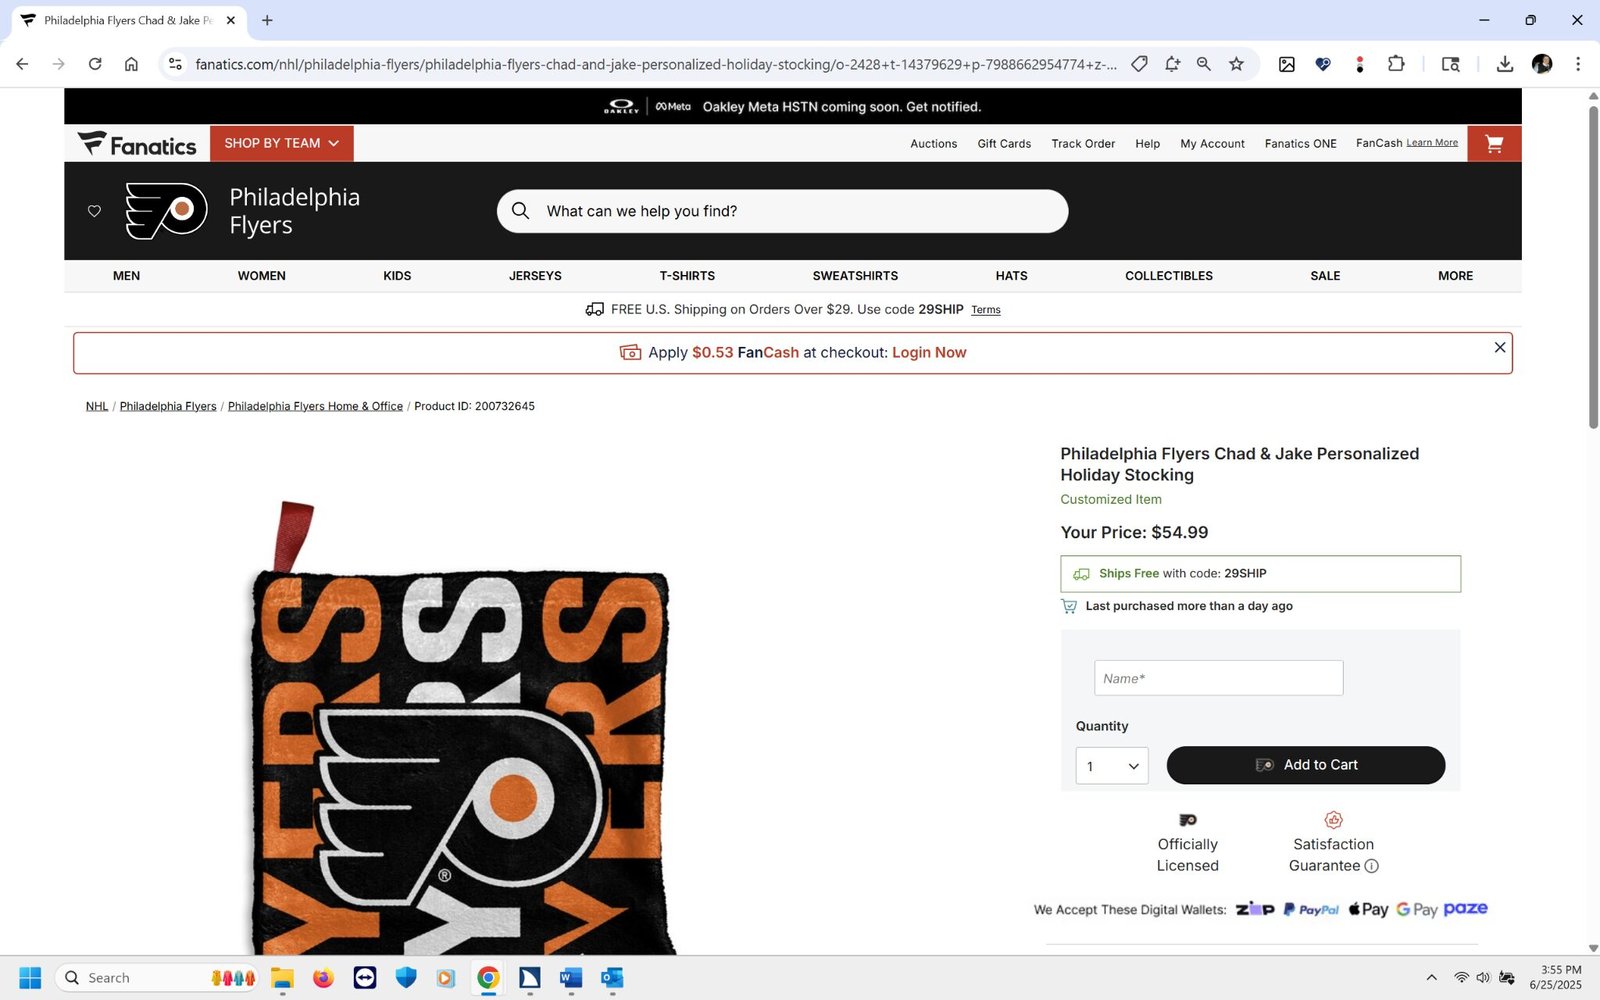
Task: Navigate back in the browser
Action: click(22, 64)
